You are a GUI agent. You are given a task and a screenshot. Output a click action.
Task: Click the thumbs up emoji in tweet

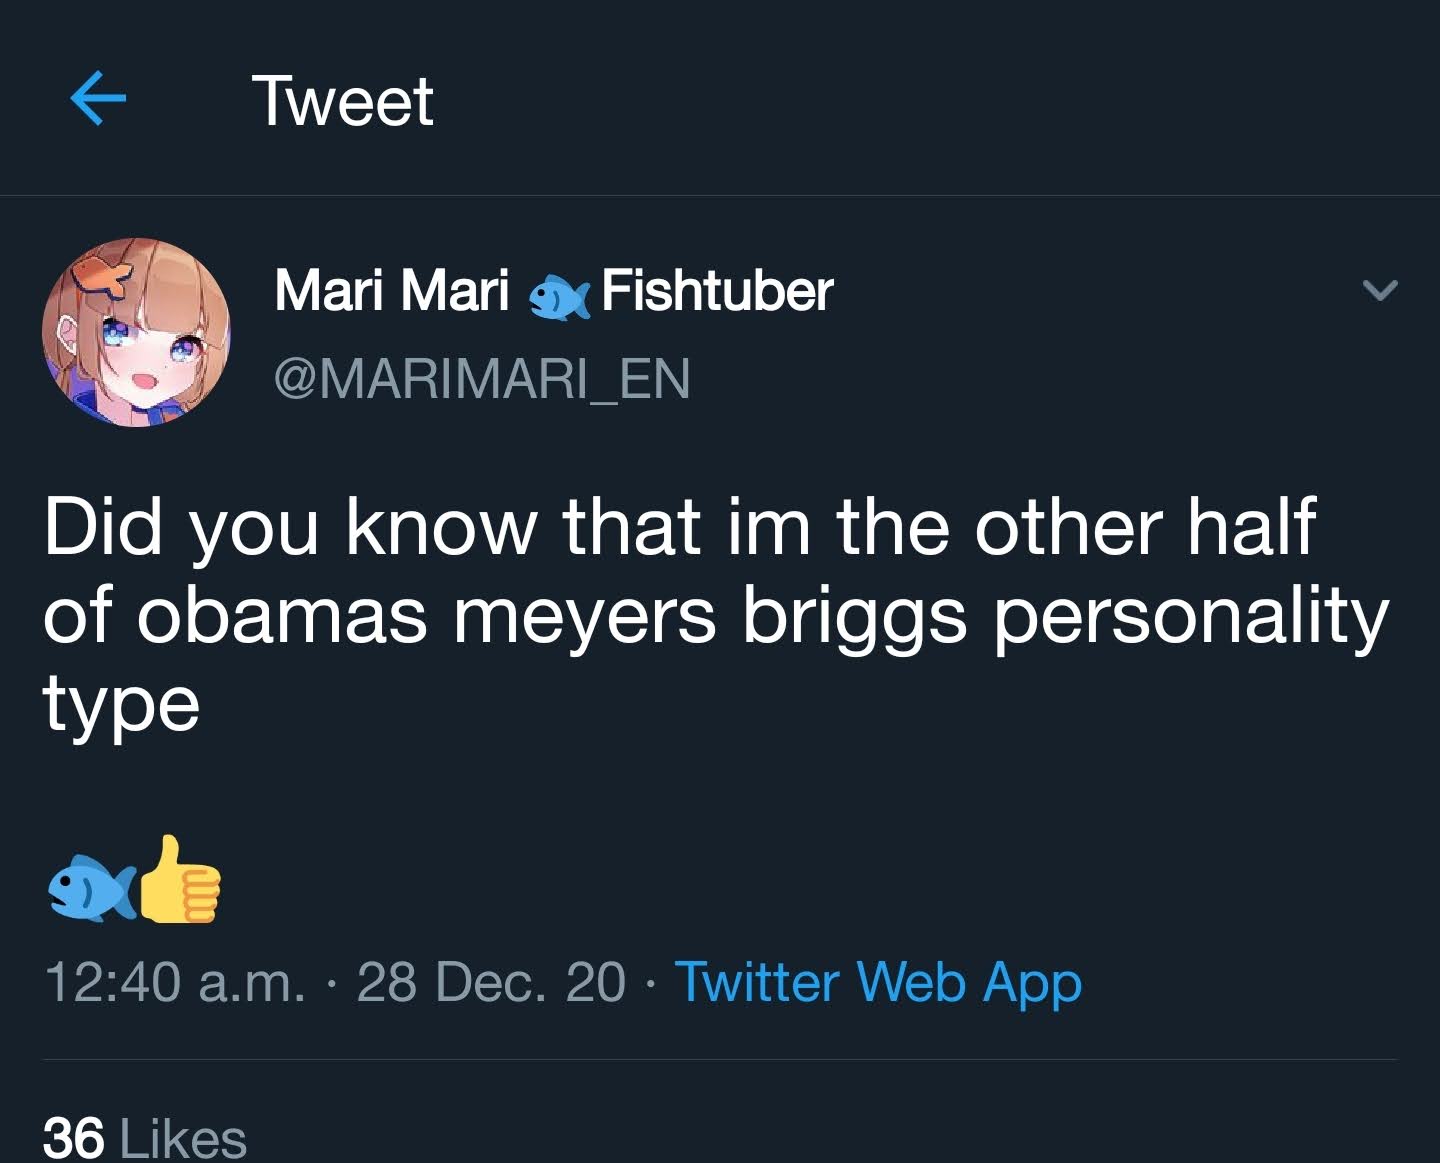[180, 881]
